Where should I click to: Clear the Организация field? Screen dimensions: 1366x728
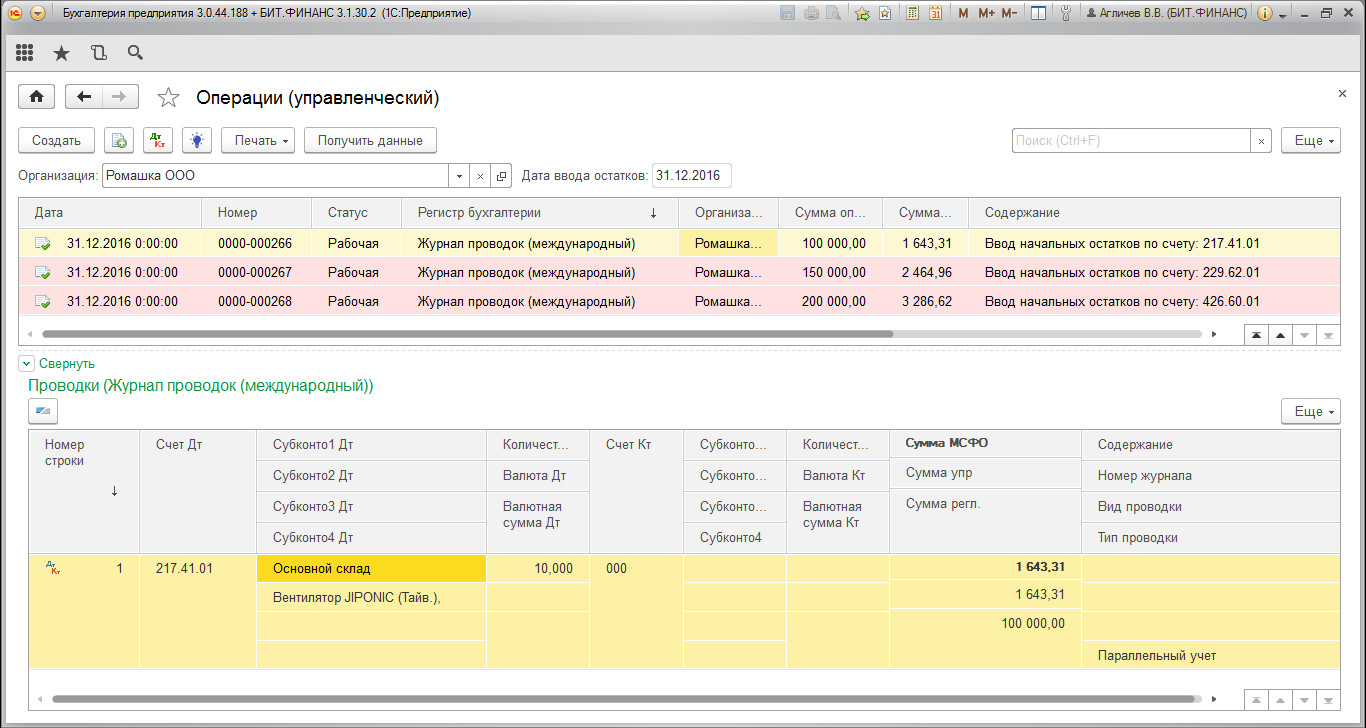tap(480, 176)
